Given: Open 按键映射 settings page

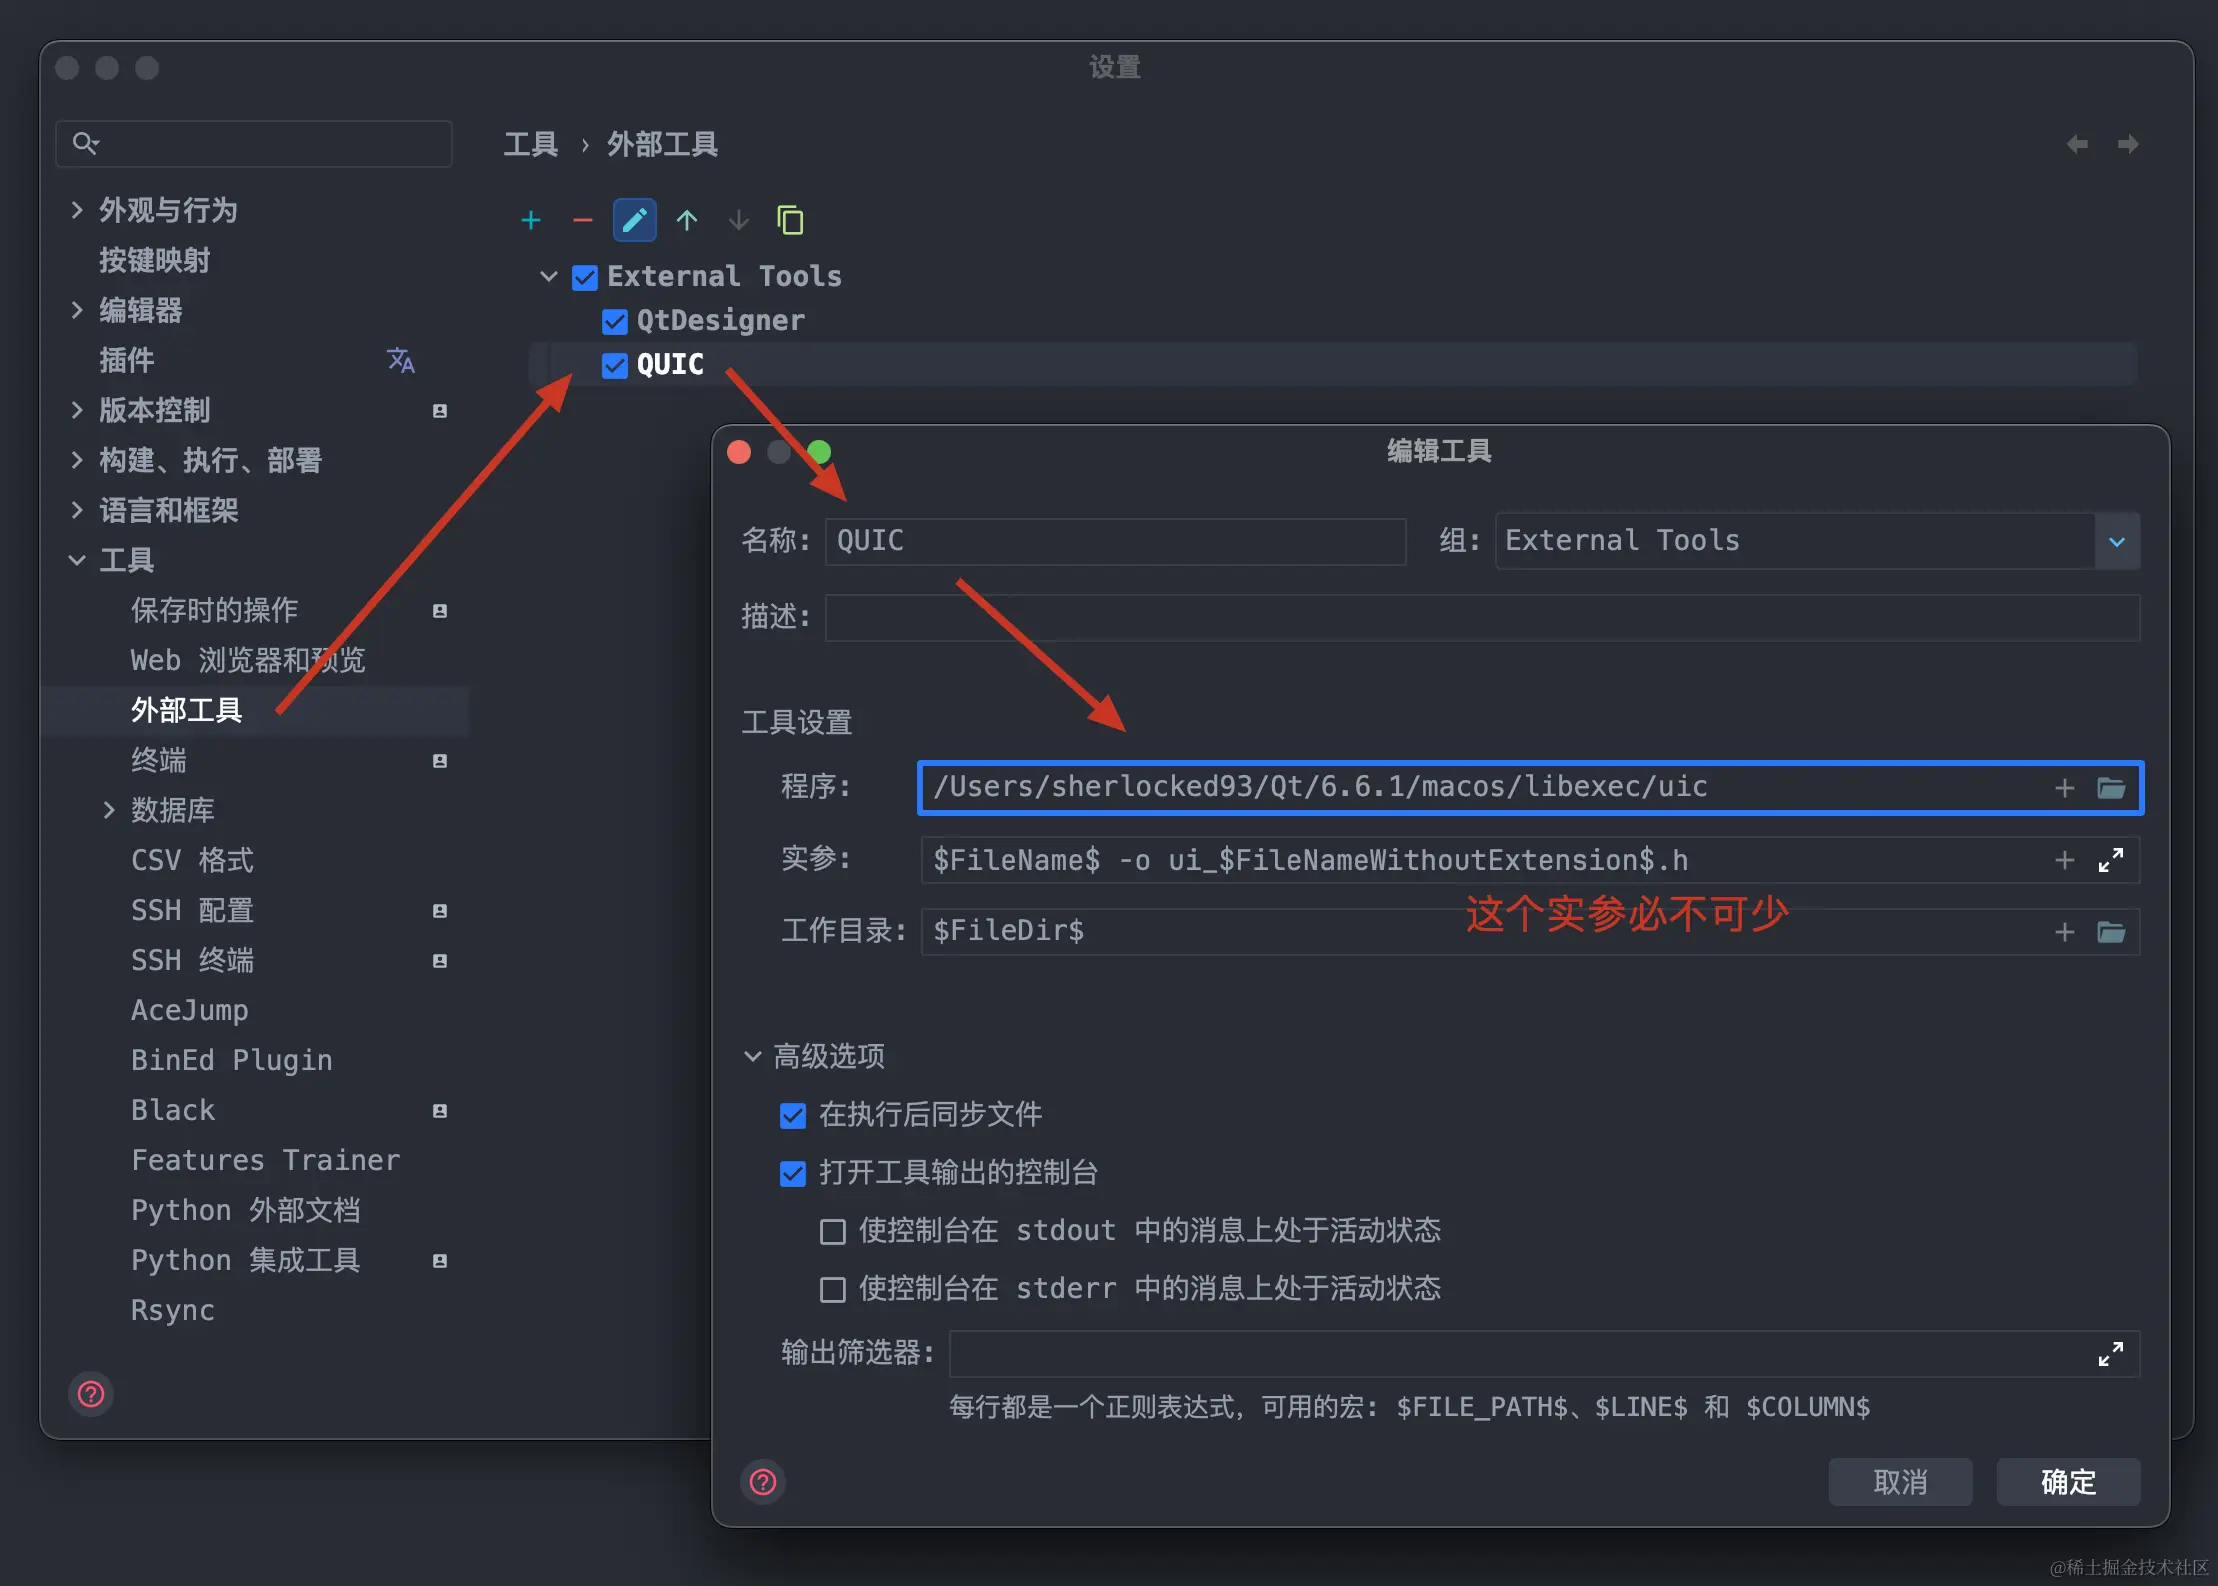Looking at the screenshot, I should click(x=155, y=260).
